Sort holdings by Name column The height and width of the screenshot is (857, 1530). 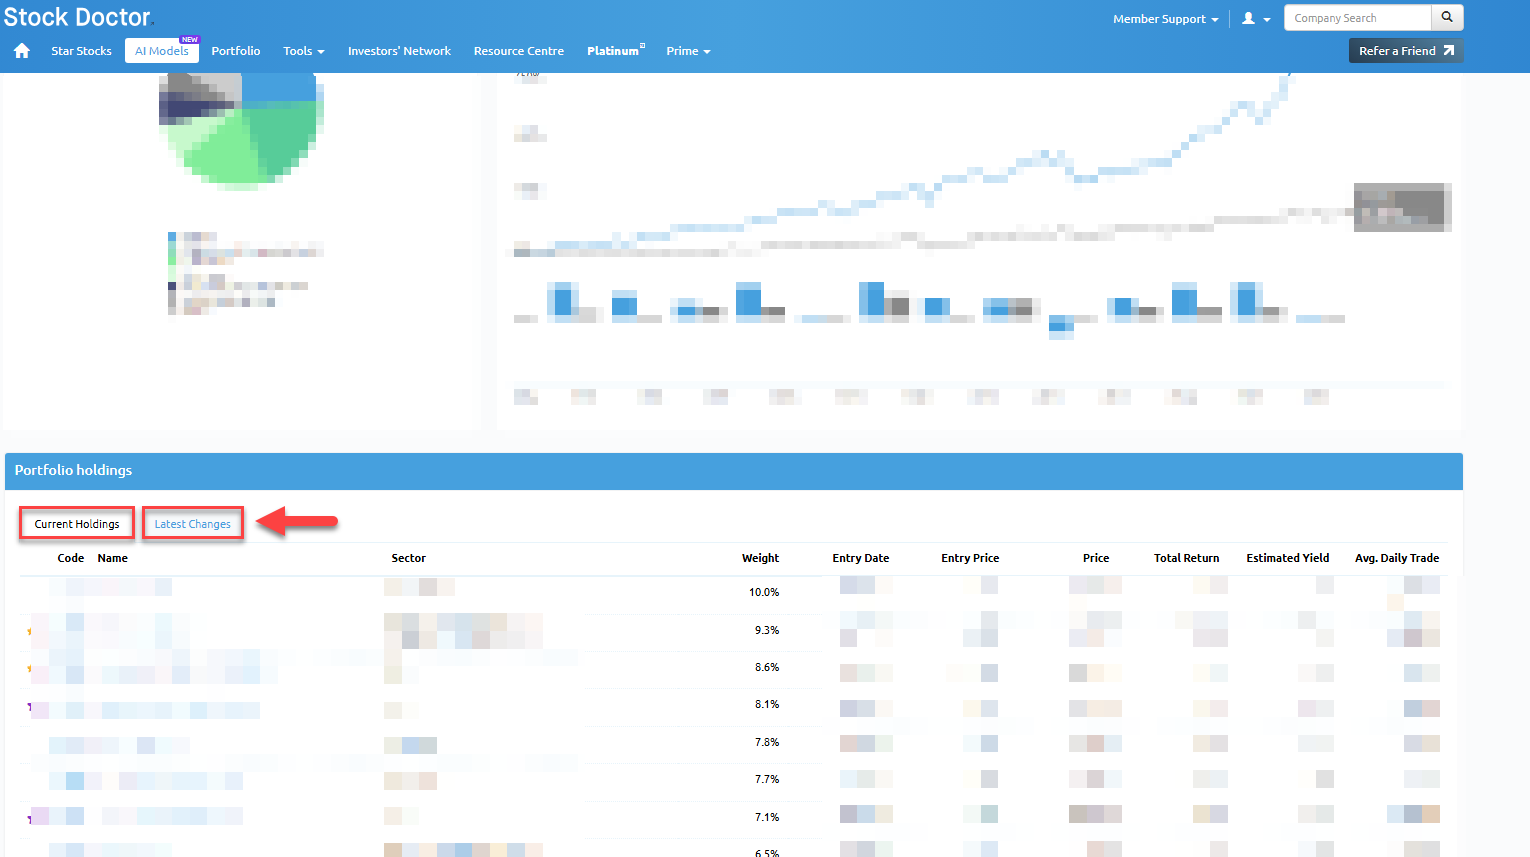coord(113,558)
